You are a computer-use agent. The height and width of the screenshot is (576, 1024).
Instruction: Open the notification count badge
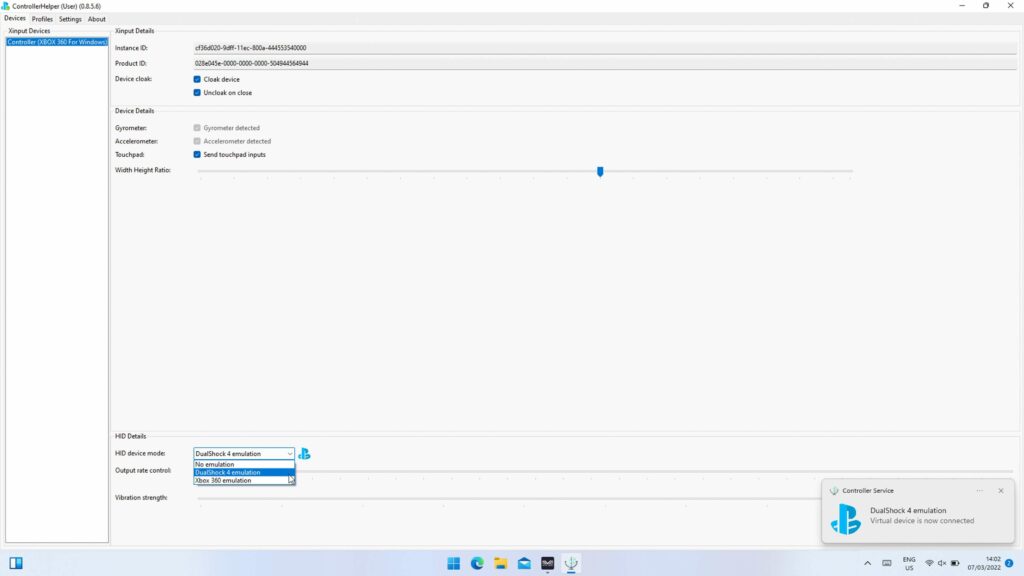click(1009, 563)
